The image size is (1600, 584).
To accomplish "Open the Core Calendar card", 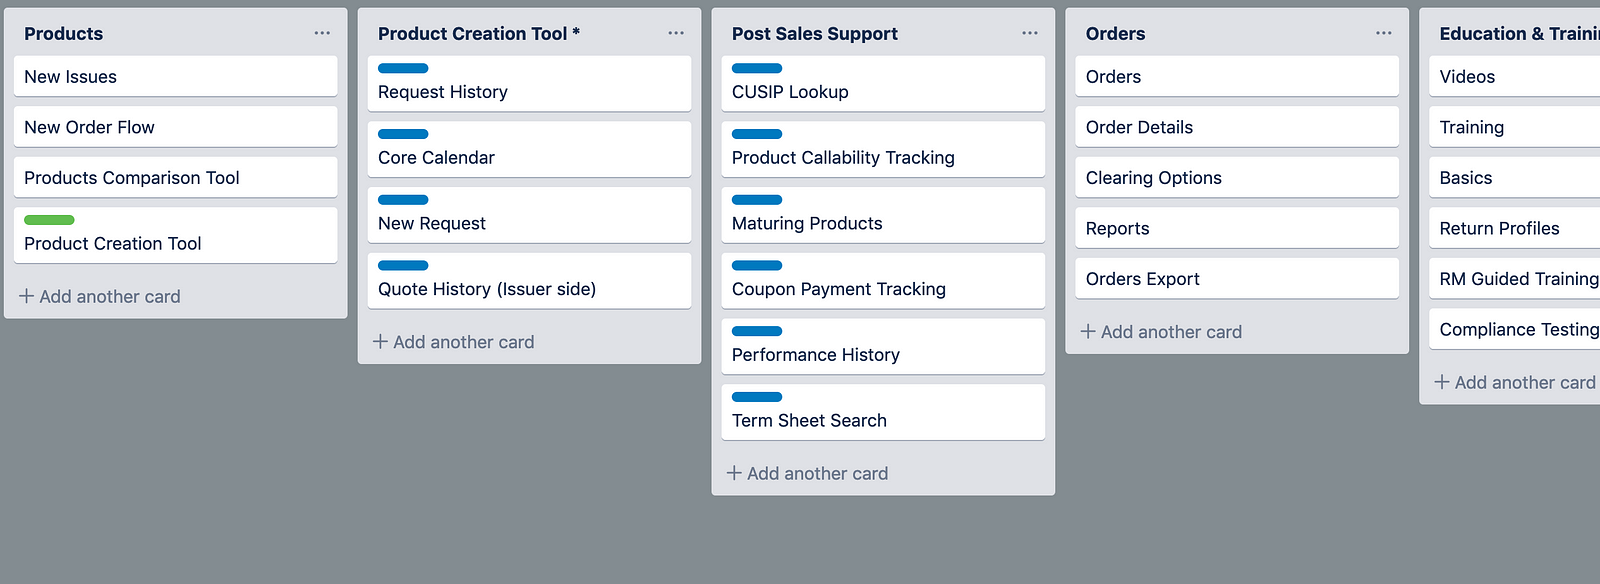I will tap(529, 157).
